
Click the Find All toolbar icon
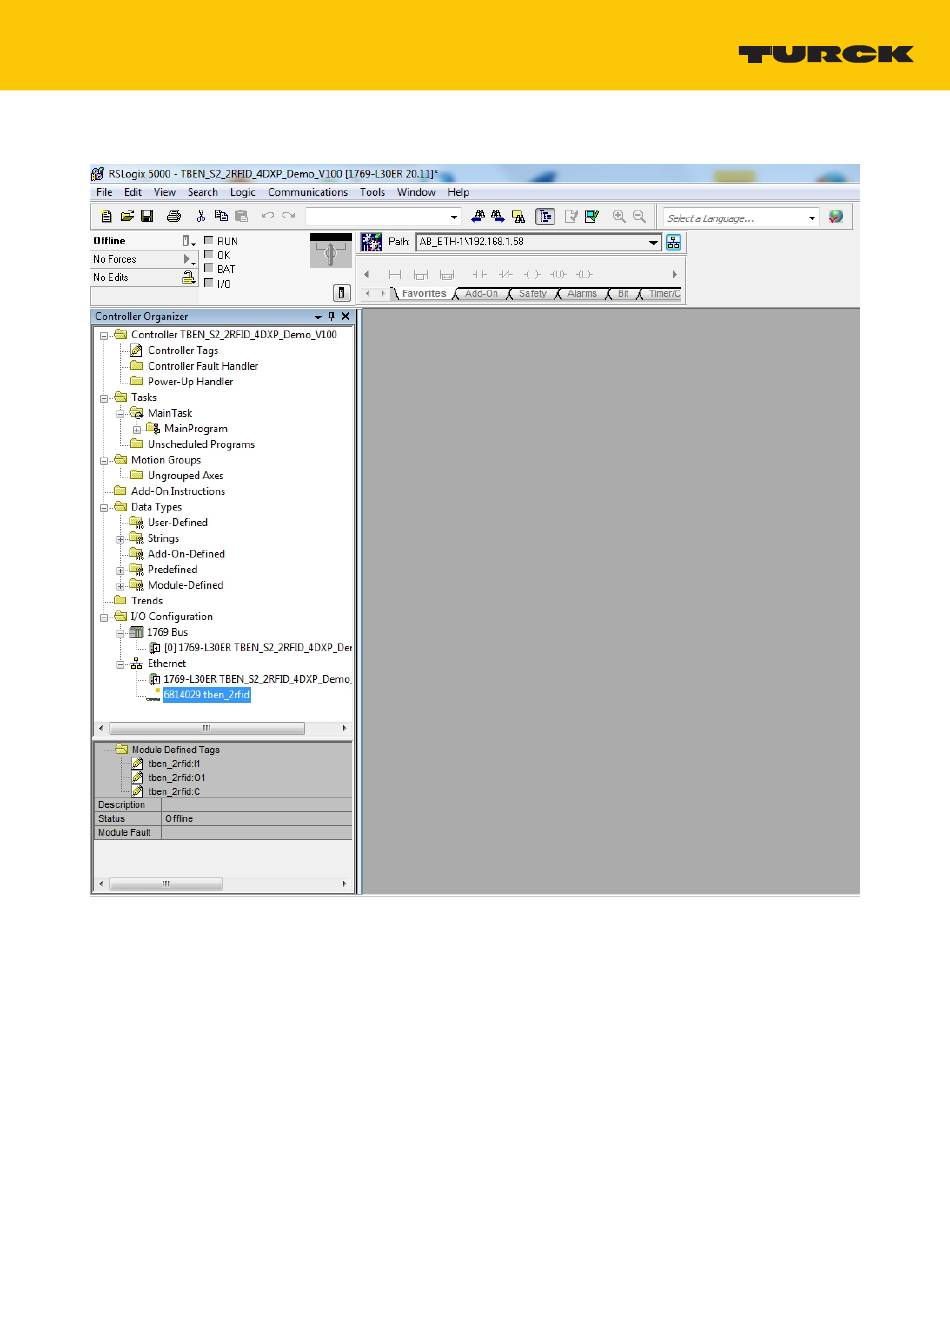point(519,216)
